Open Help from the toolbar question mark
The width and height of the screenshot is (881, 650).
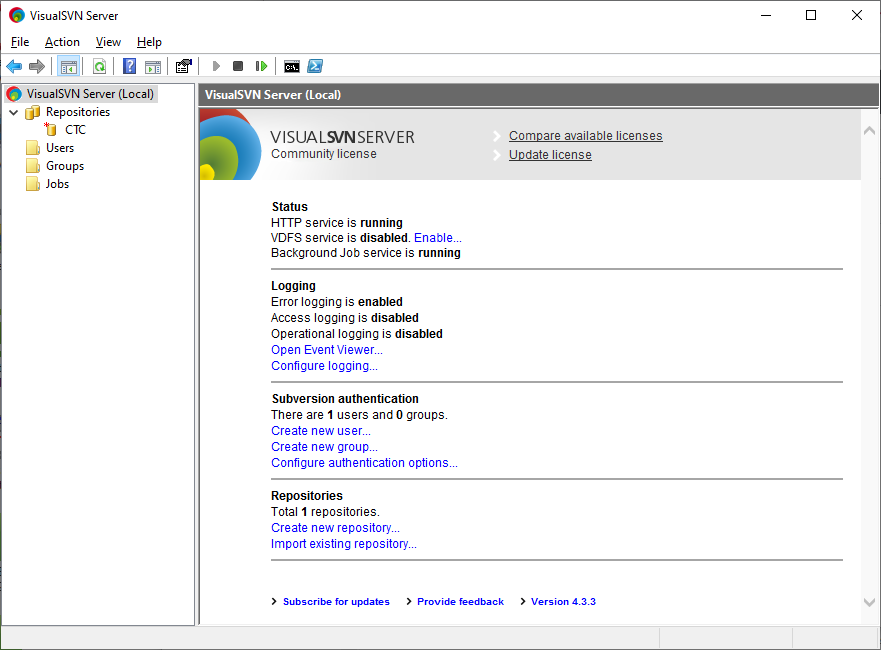[x=129, y=66]
